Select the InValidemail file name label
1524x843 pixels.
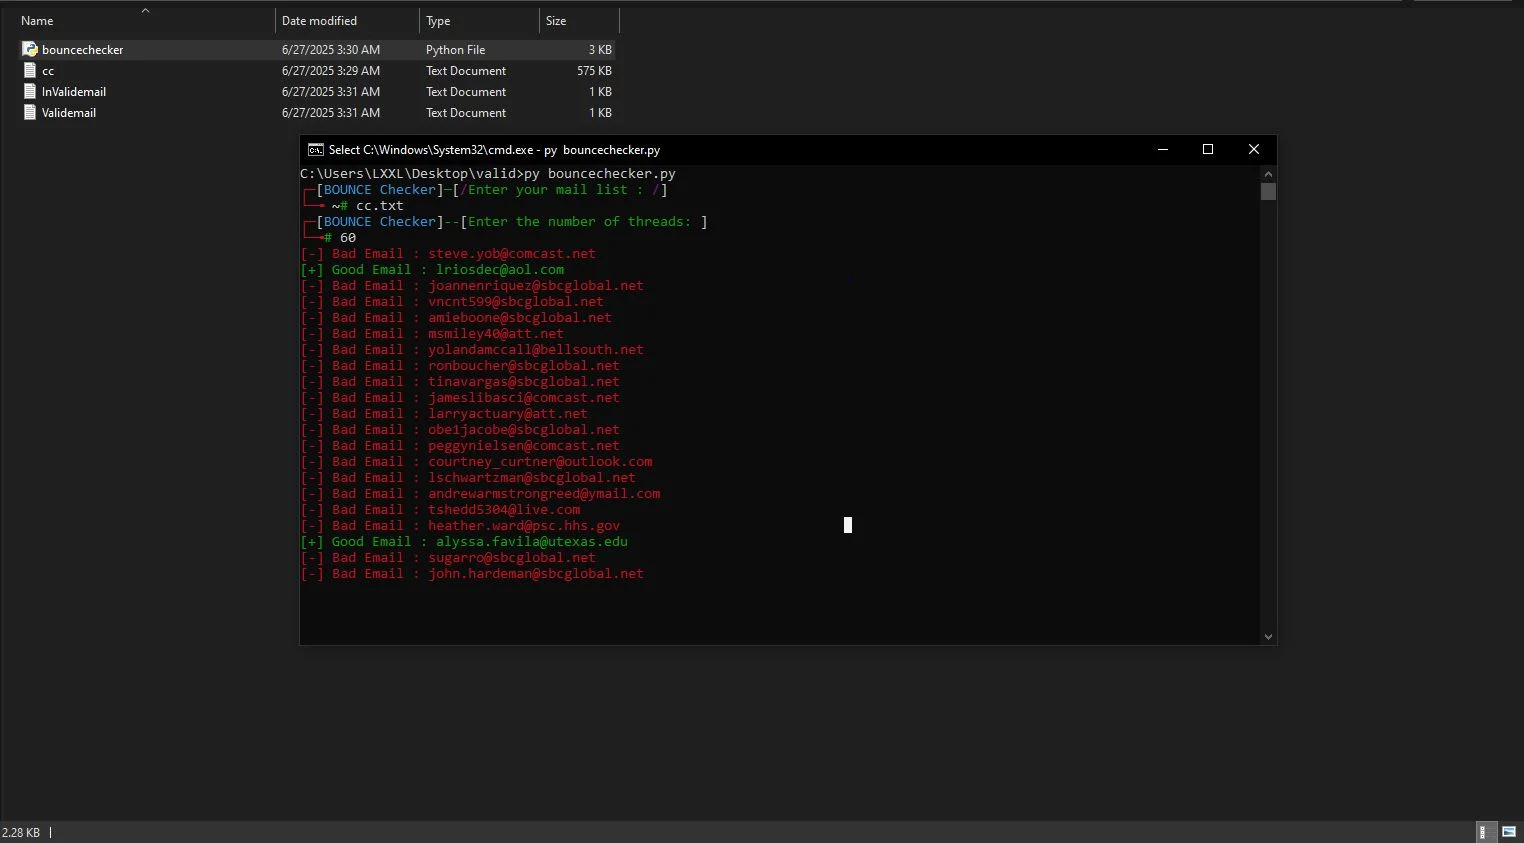pyautogui.click(x=74, y=92)
